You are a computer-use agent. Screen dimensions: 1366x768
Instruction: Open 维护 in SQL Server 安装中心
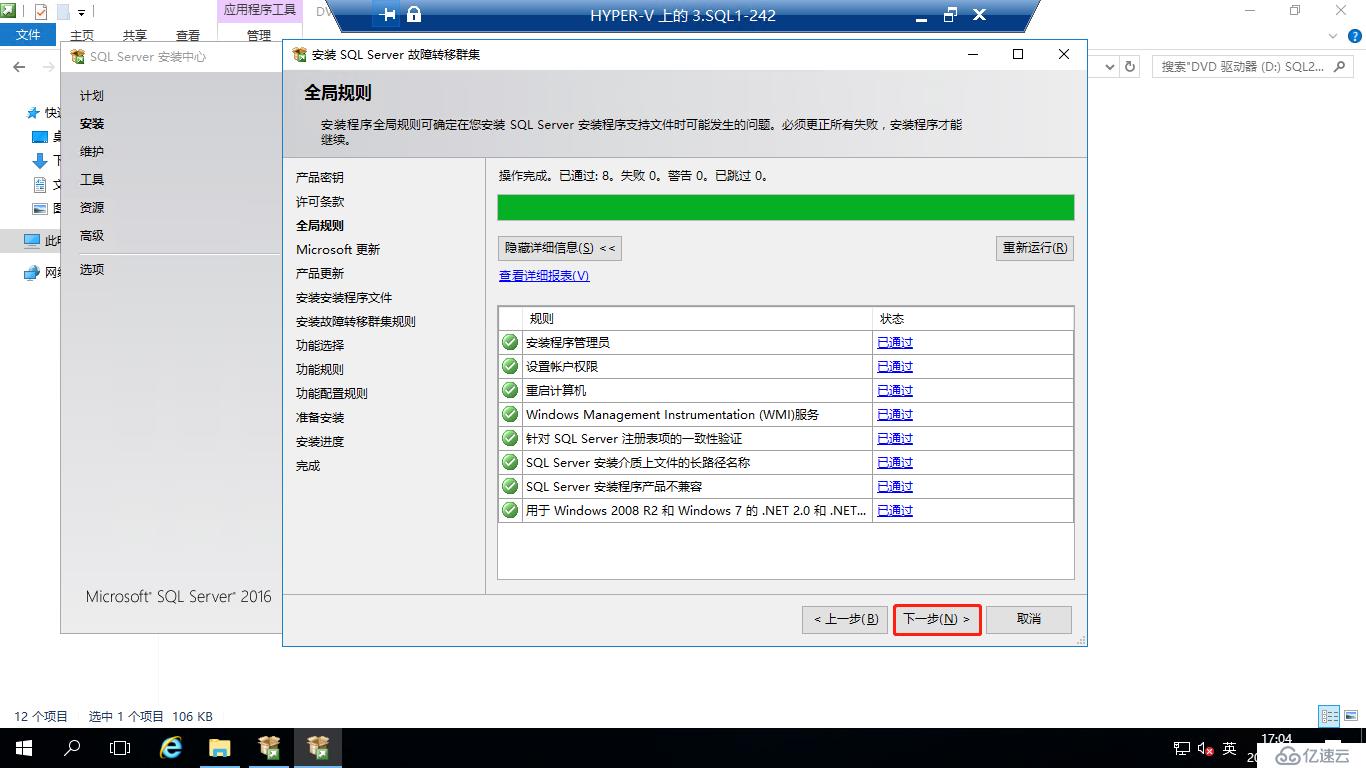click(92, 151)
